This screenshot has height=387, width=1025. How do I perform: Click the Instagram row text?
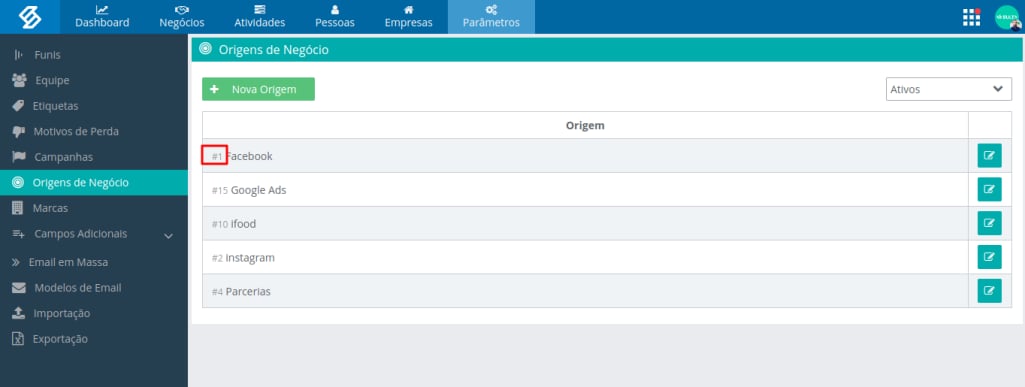(250, 258)
